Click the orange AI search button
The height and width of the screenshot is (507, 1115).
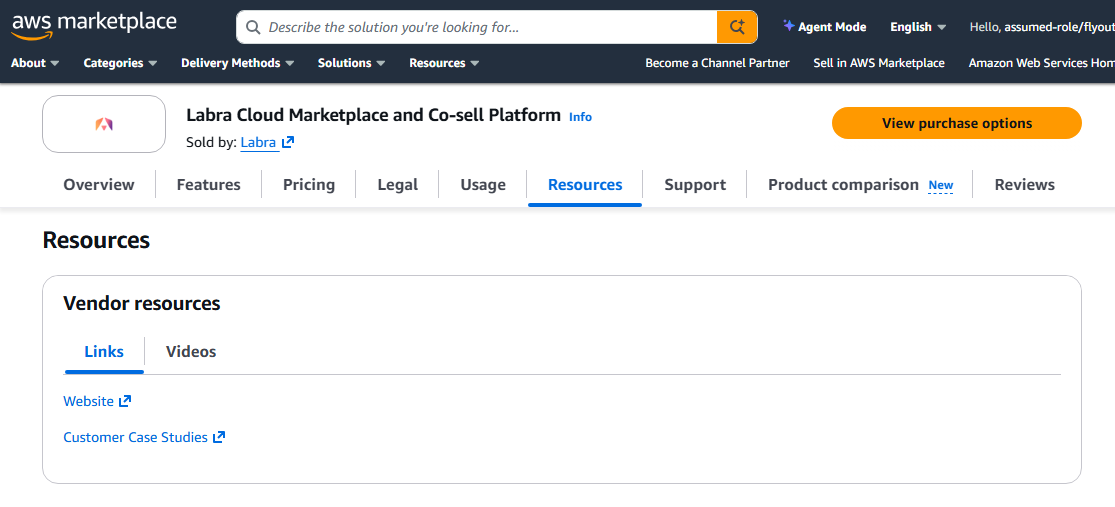coord(737,27)
